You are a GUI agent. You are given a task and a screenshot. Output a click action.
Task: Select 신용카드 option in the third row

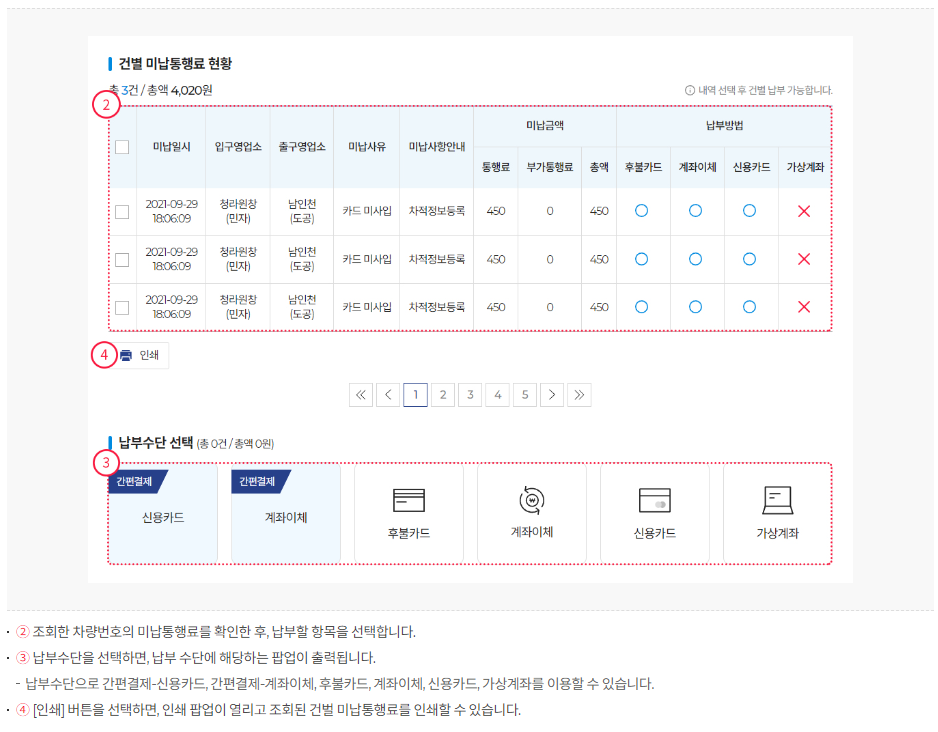click(x=750, y=307)
